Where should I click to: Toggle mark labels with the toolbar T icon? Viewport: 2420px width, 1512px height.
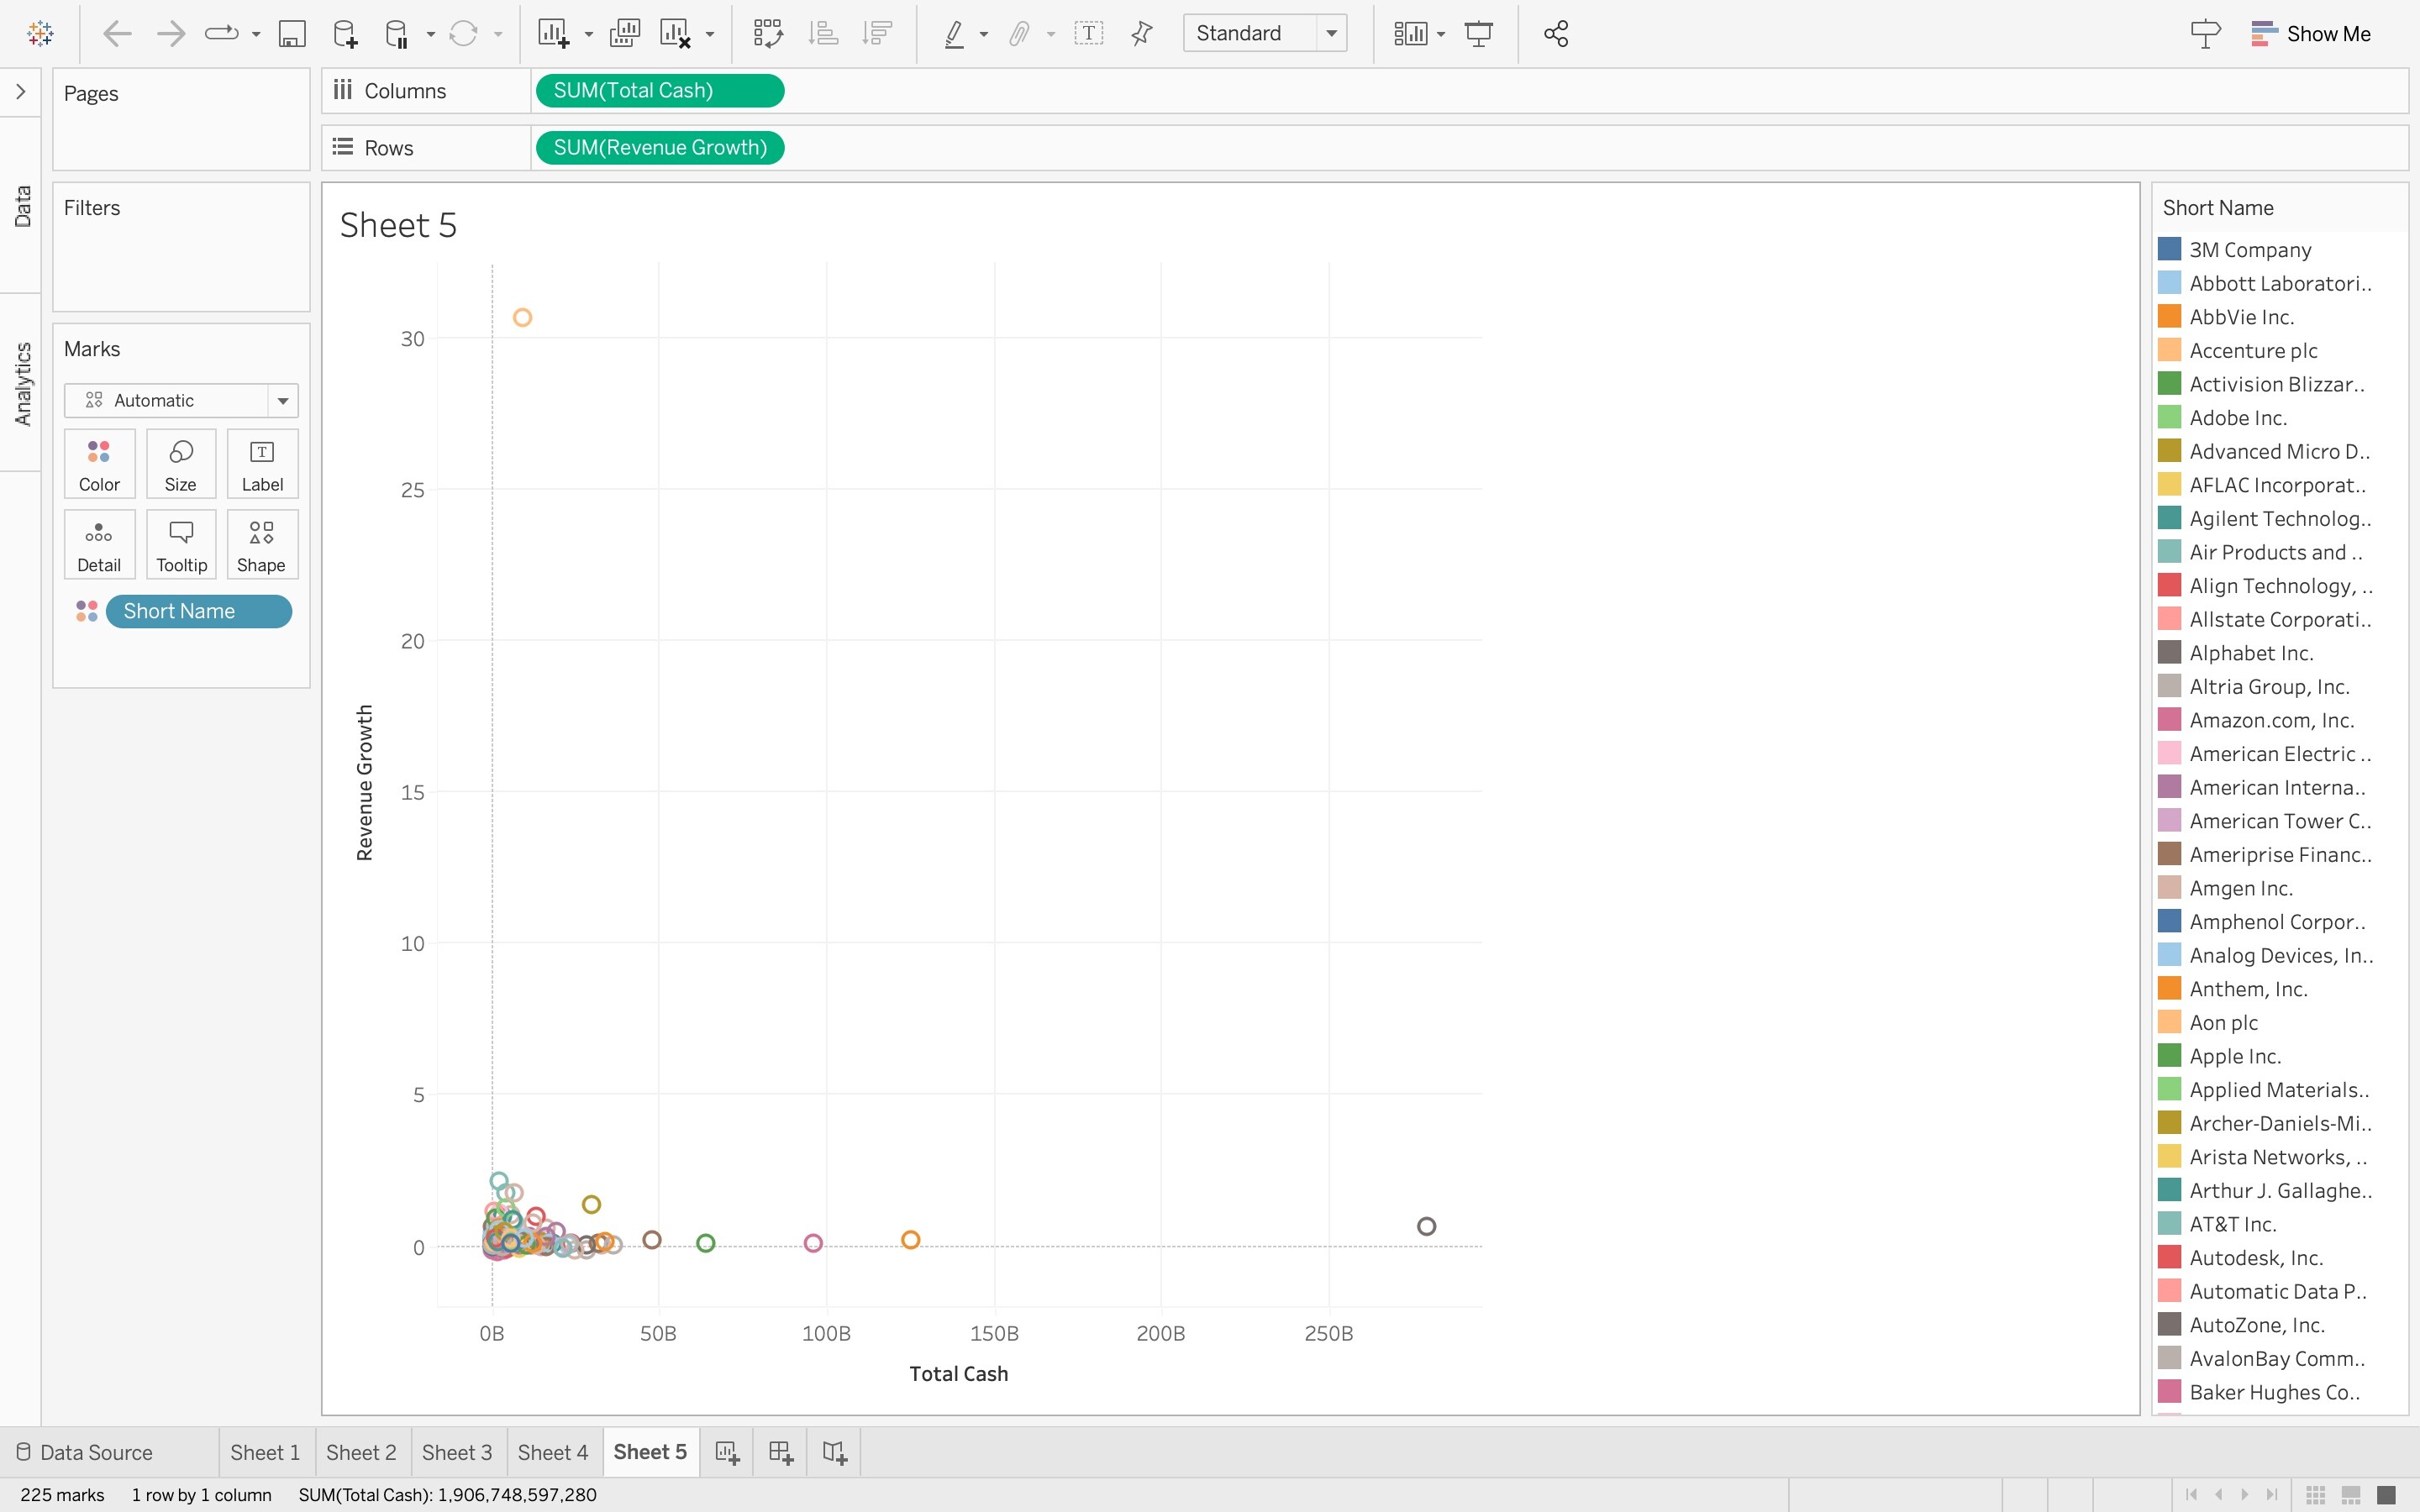[x=1088, y=34]
